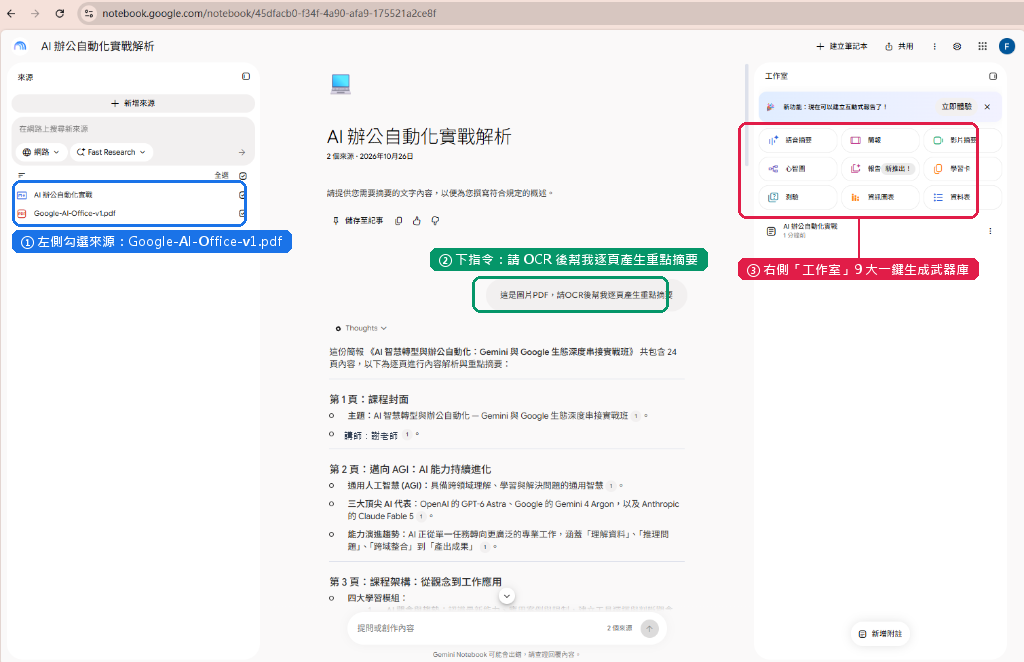Open the profile avatar labeled F

[1006, 46]
